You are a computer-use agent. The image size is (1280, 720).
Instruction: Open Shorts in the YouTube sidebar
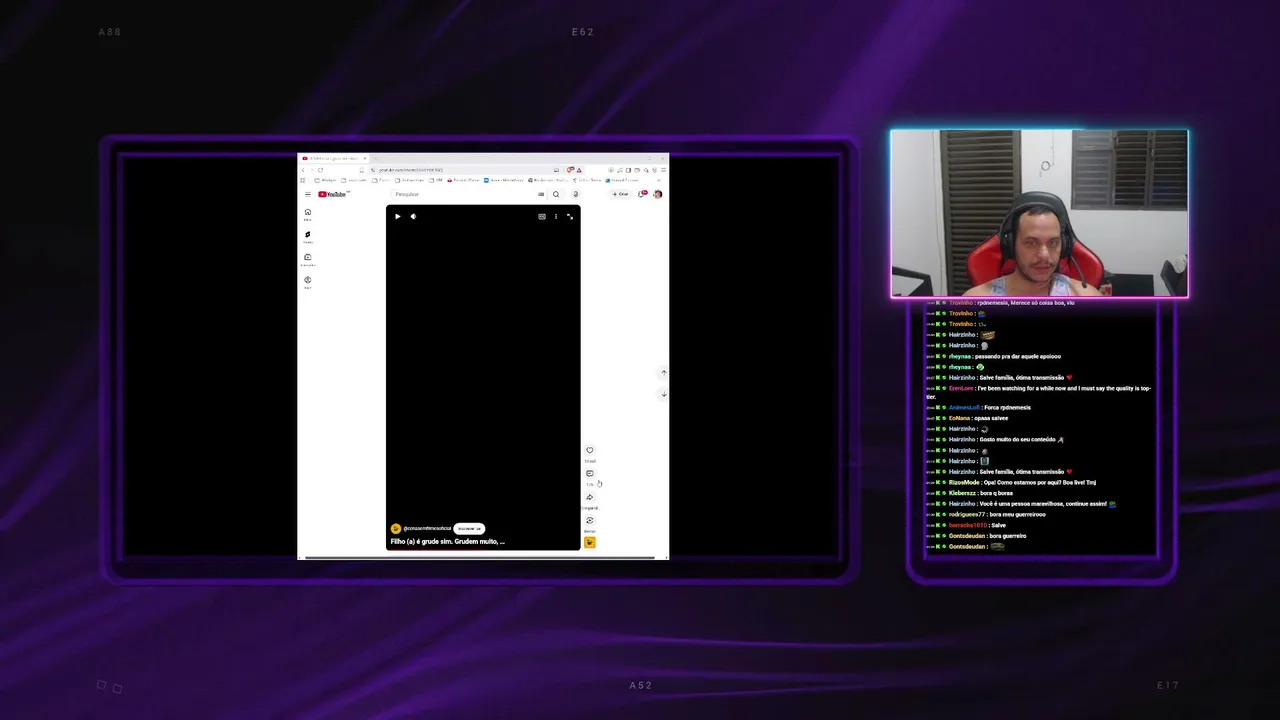pos(308,237)
